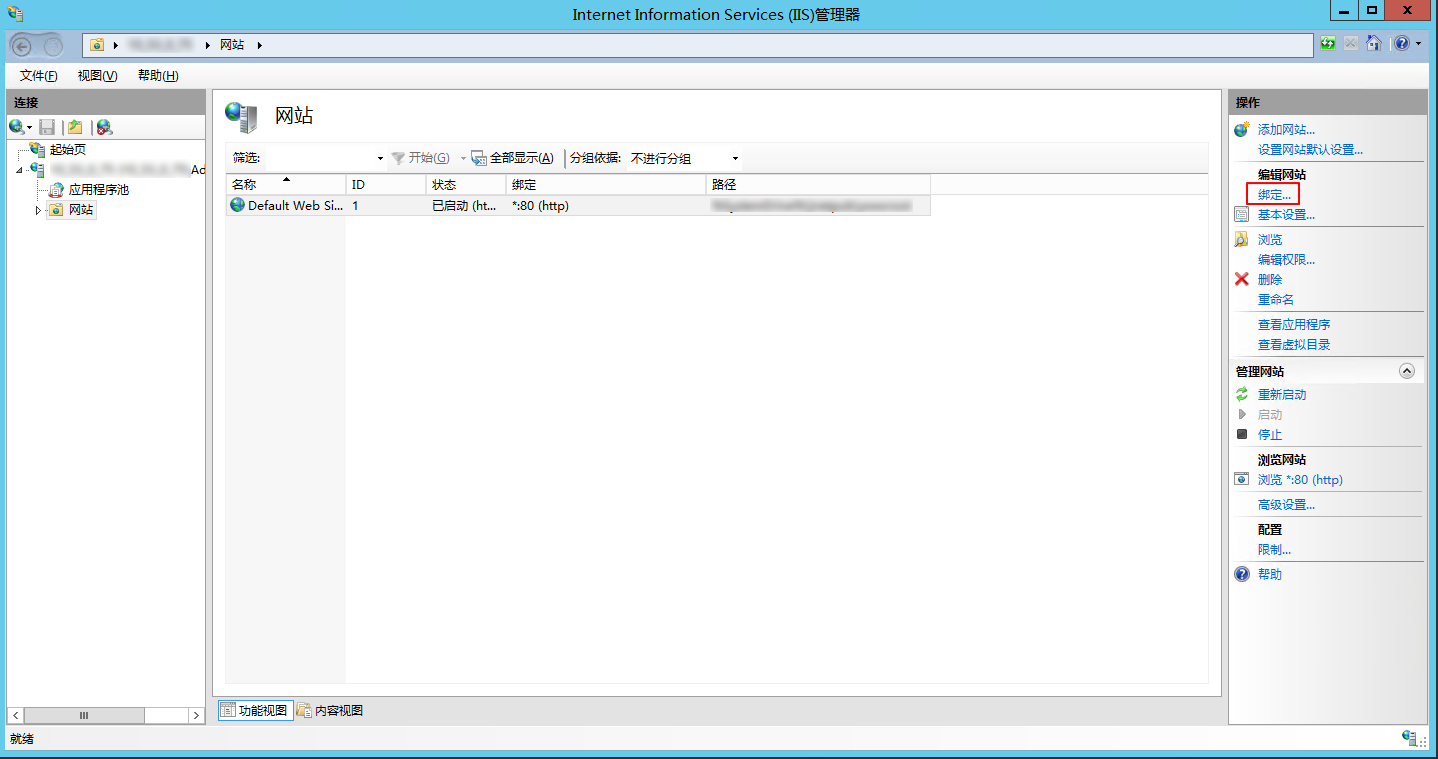Viewport: 1438px width, 759px height.
Task: Collapse the 管理网站 section chevron
Action: [x=1407, y=371]
